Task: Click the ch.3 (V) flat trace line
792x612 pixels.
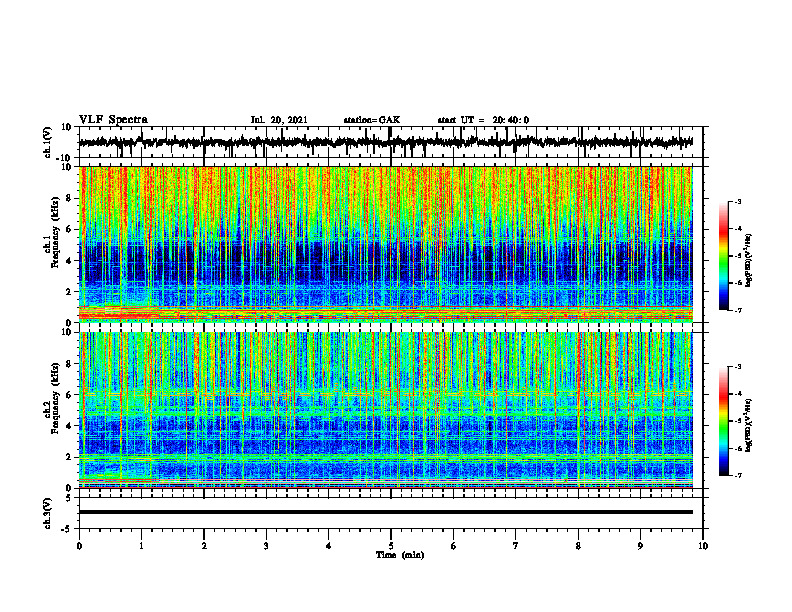Action: [x=386, y=512]
